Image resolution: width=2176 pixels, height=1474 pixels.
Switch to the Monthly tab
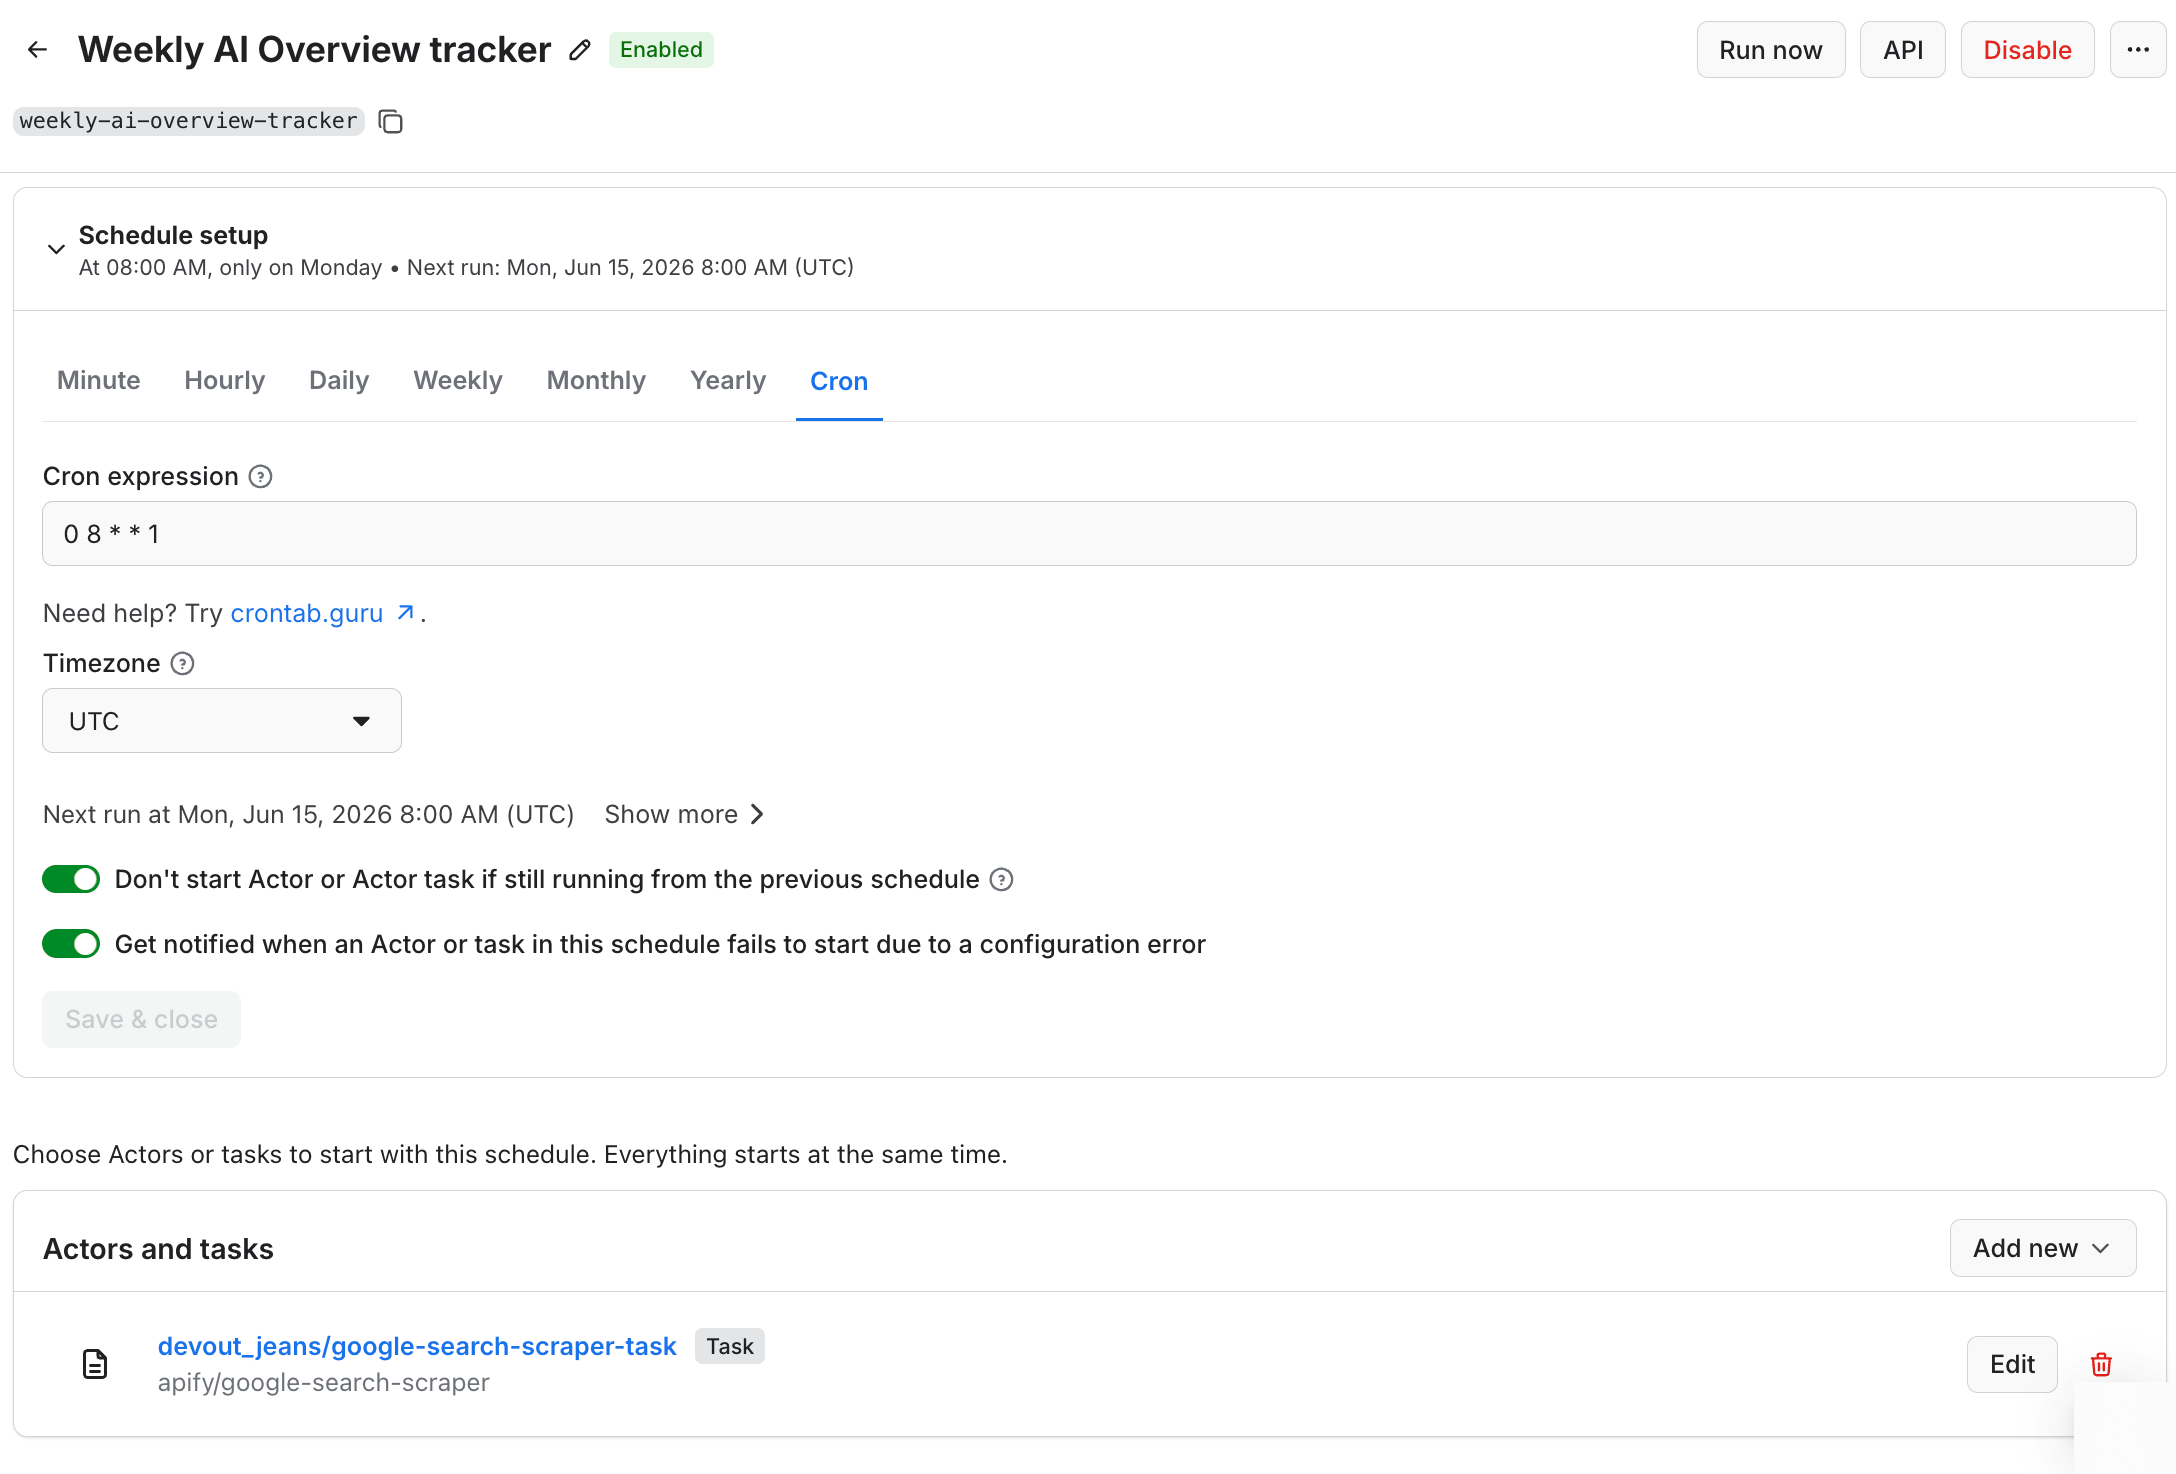pyautogui.click(x=596, y=381)
